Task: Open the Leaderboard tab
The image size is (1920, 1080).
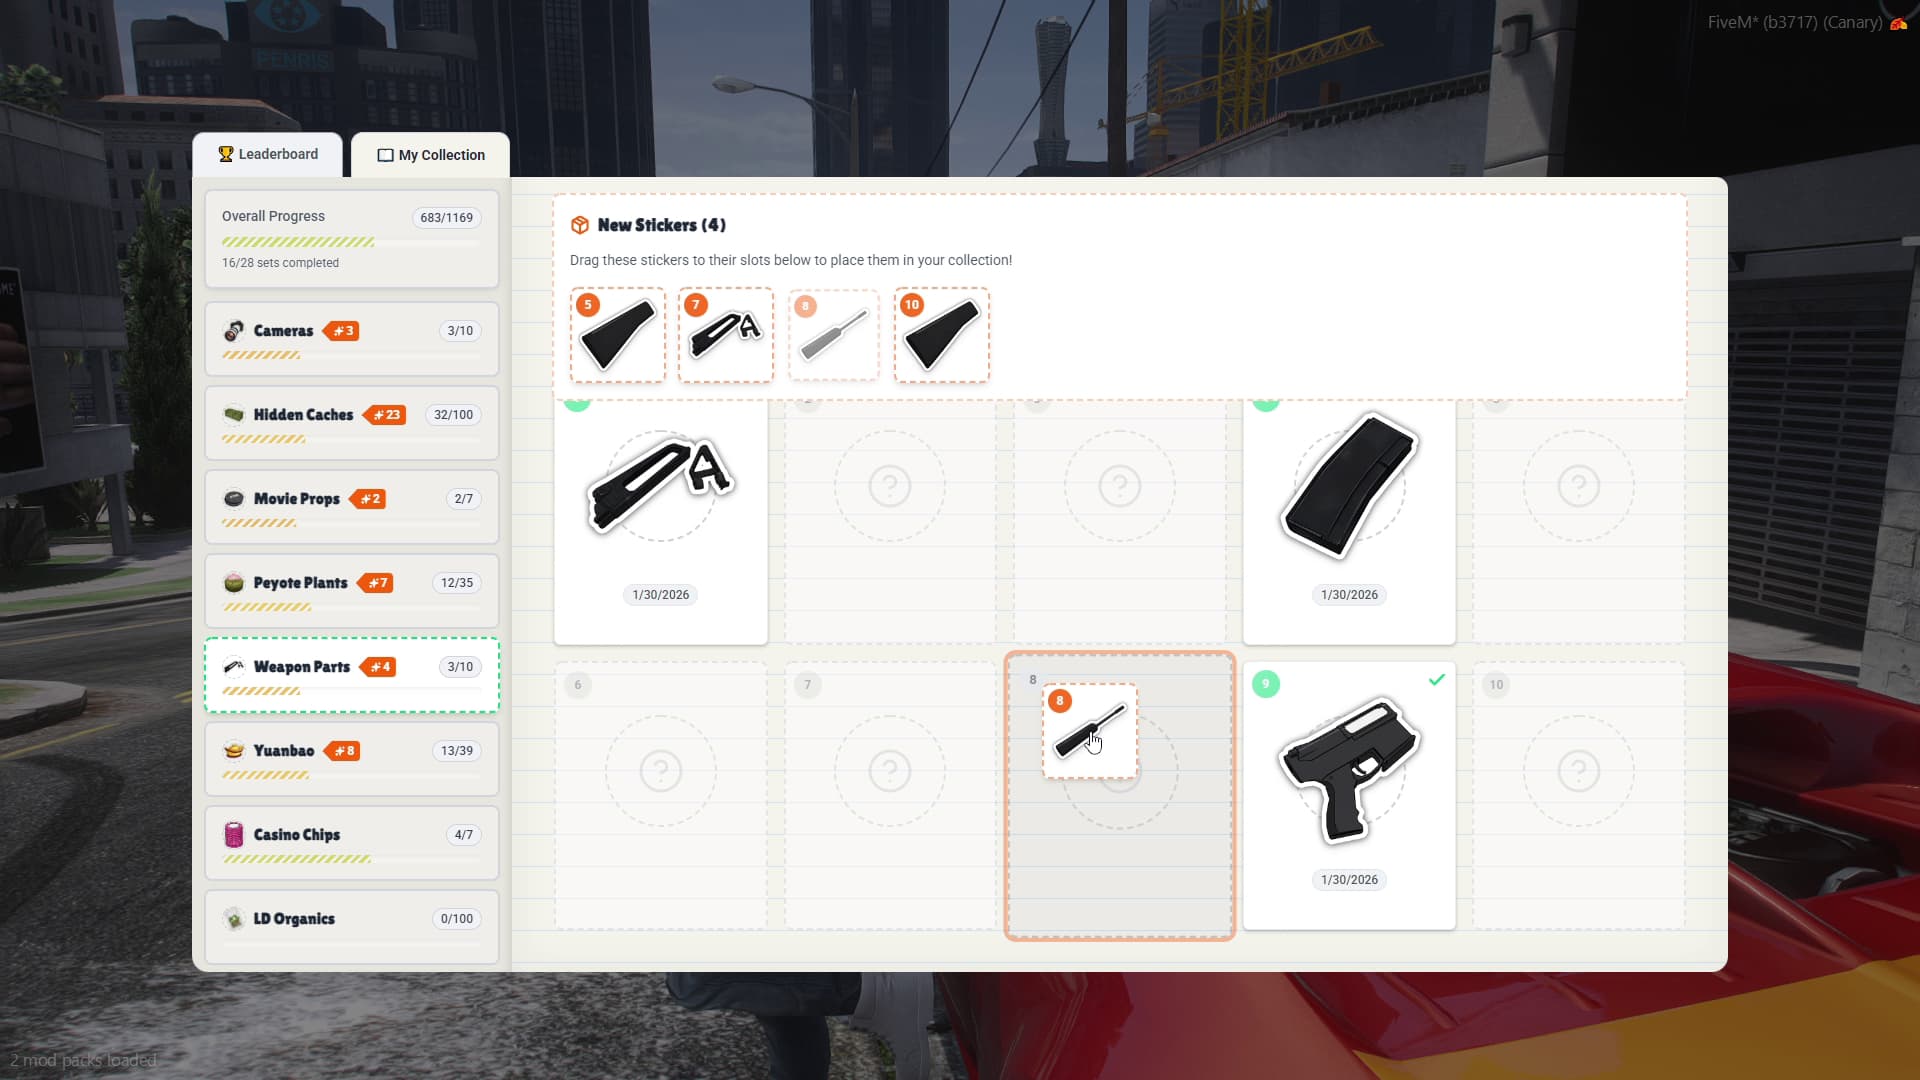Action: [268, 154]
